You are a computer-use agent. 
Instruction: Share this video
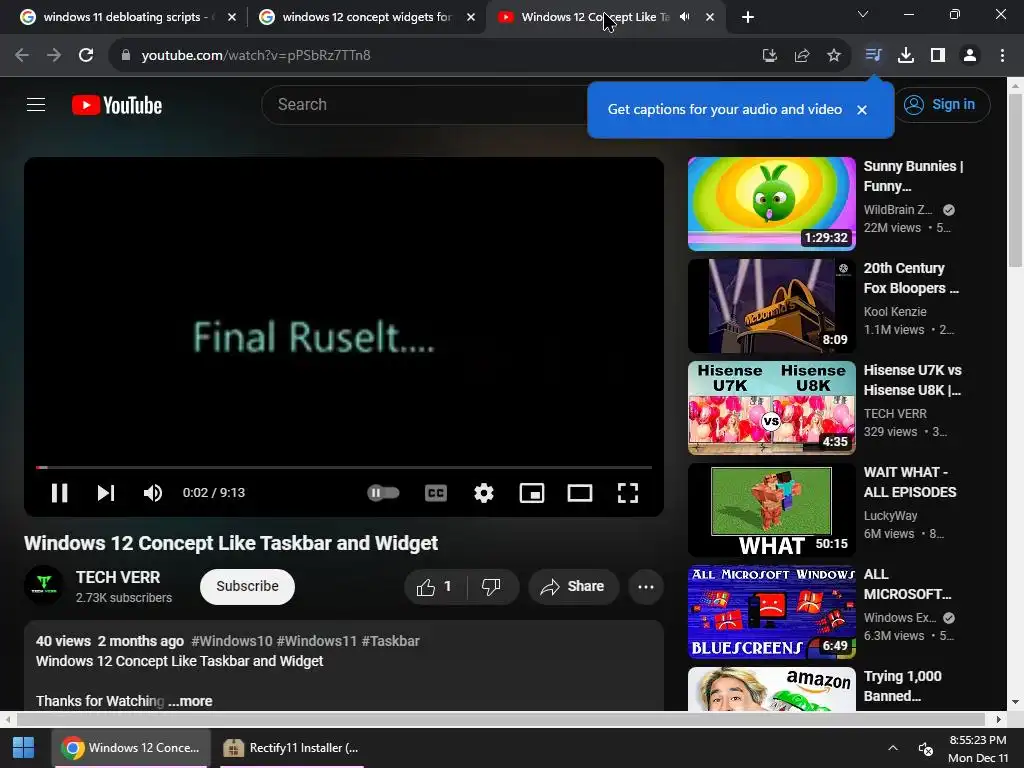point(572,586)
